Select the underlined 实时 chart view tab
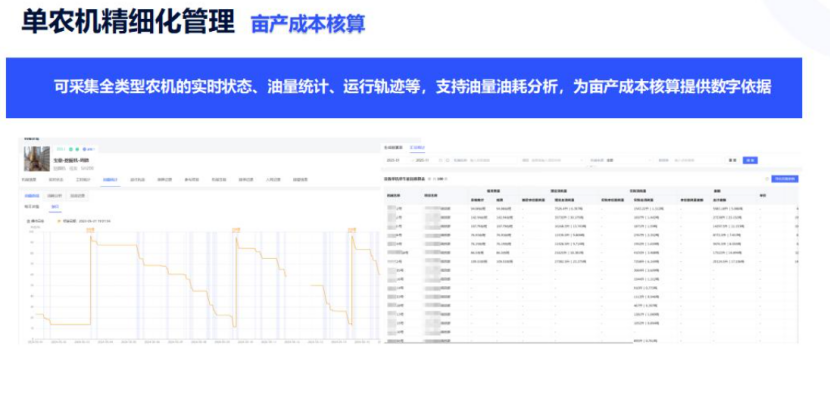 [55, 207]
